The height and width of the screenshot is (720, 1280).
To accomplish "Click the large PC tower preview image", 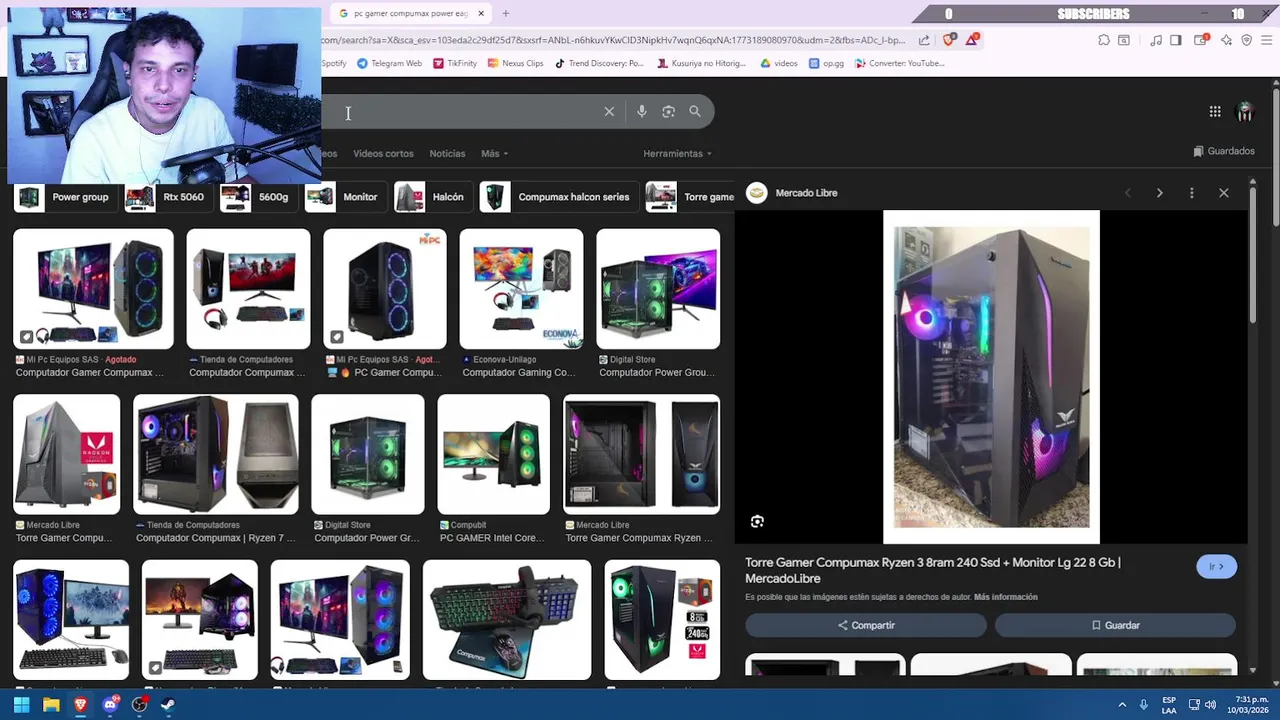I will 991,377.
